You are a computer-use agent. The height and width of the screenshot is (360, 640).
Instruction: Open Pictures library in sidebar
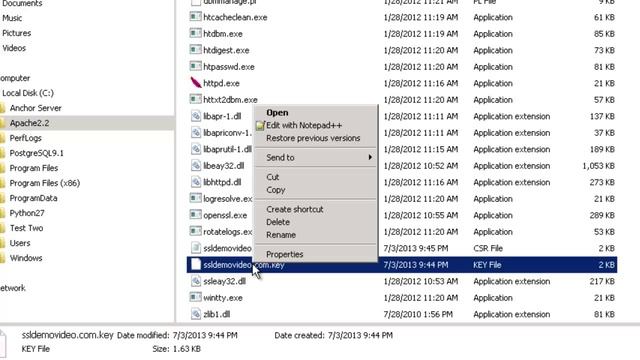pos(17,33)
